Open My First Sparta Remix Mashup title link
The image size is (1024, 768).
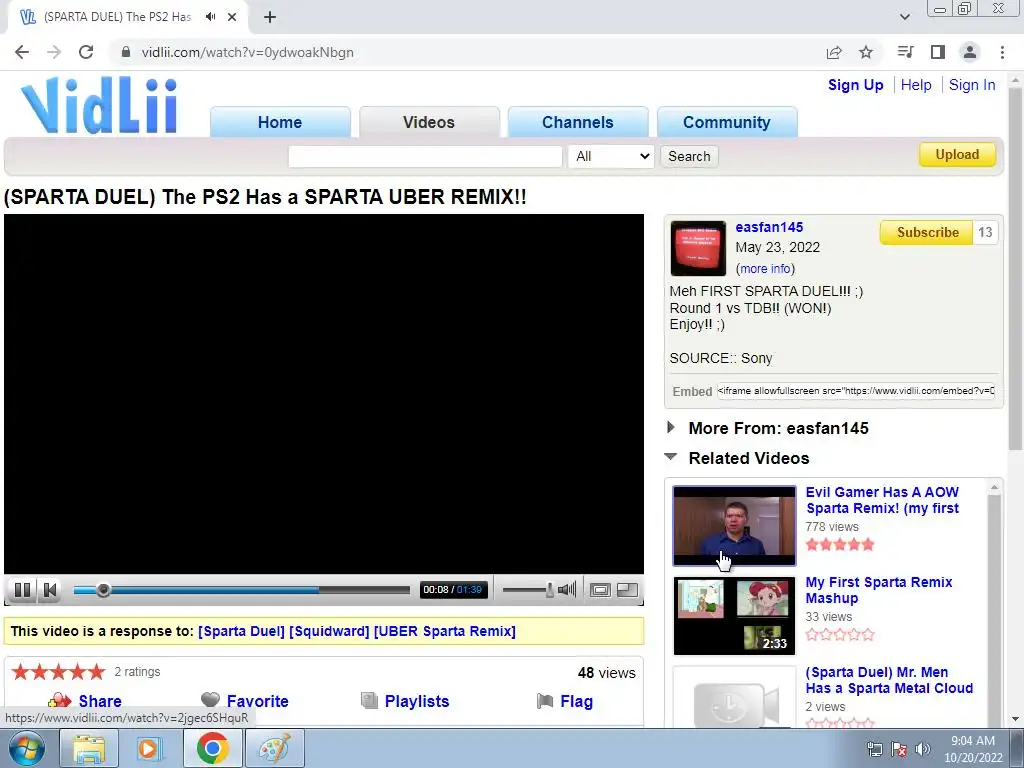(879, 590)
